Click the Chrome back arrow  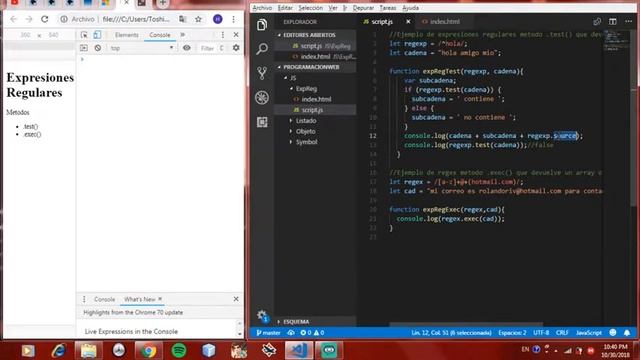click(x=13, y=19)
